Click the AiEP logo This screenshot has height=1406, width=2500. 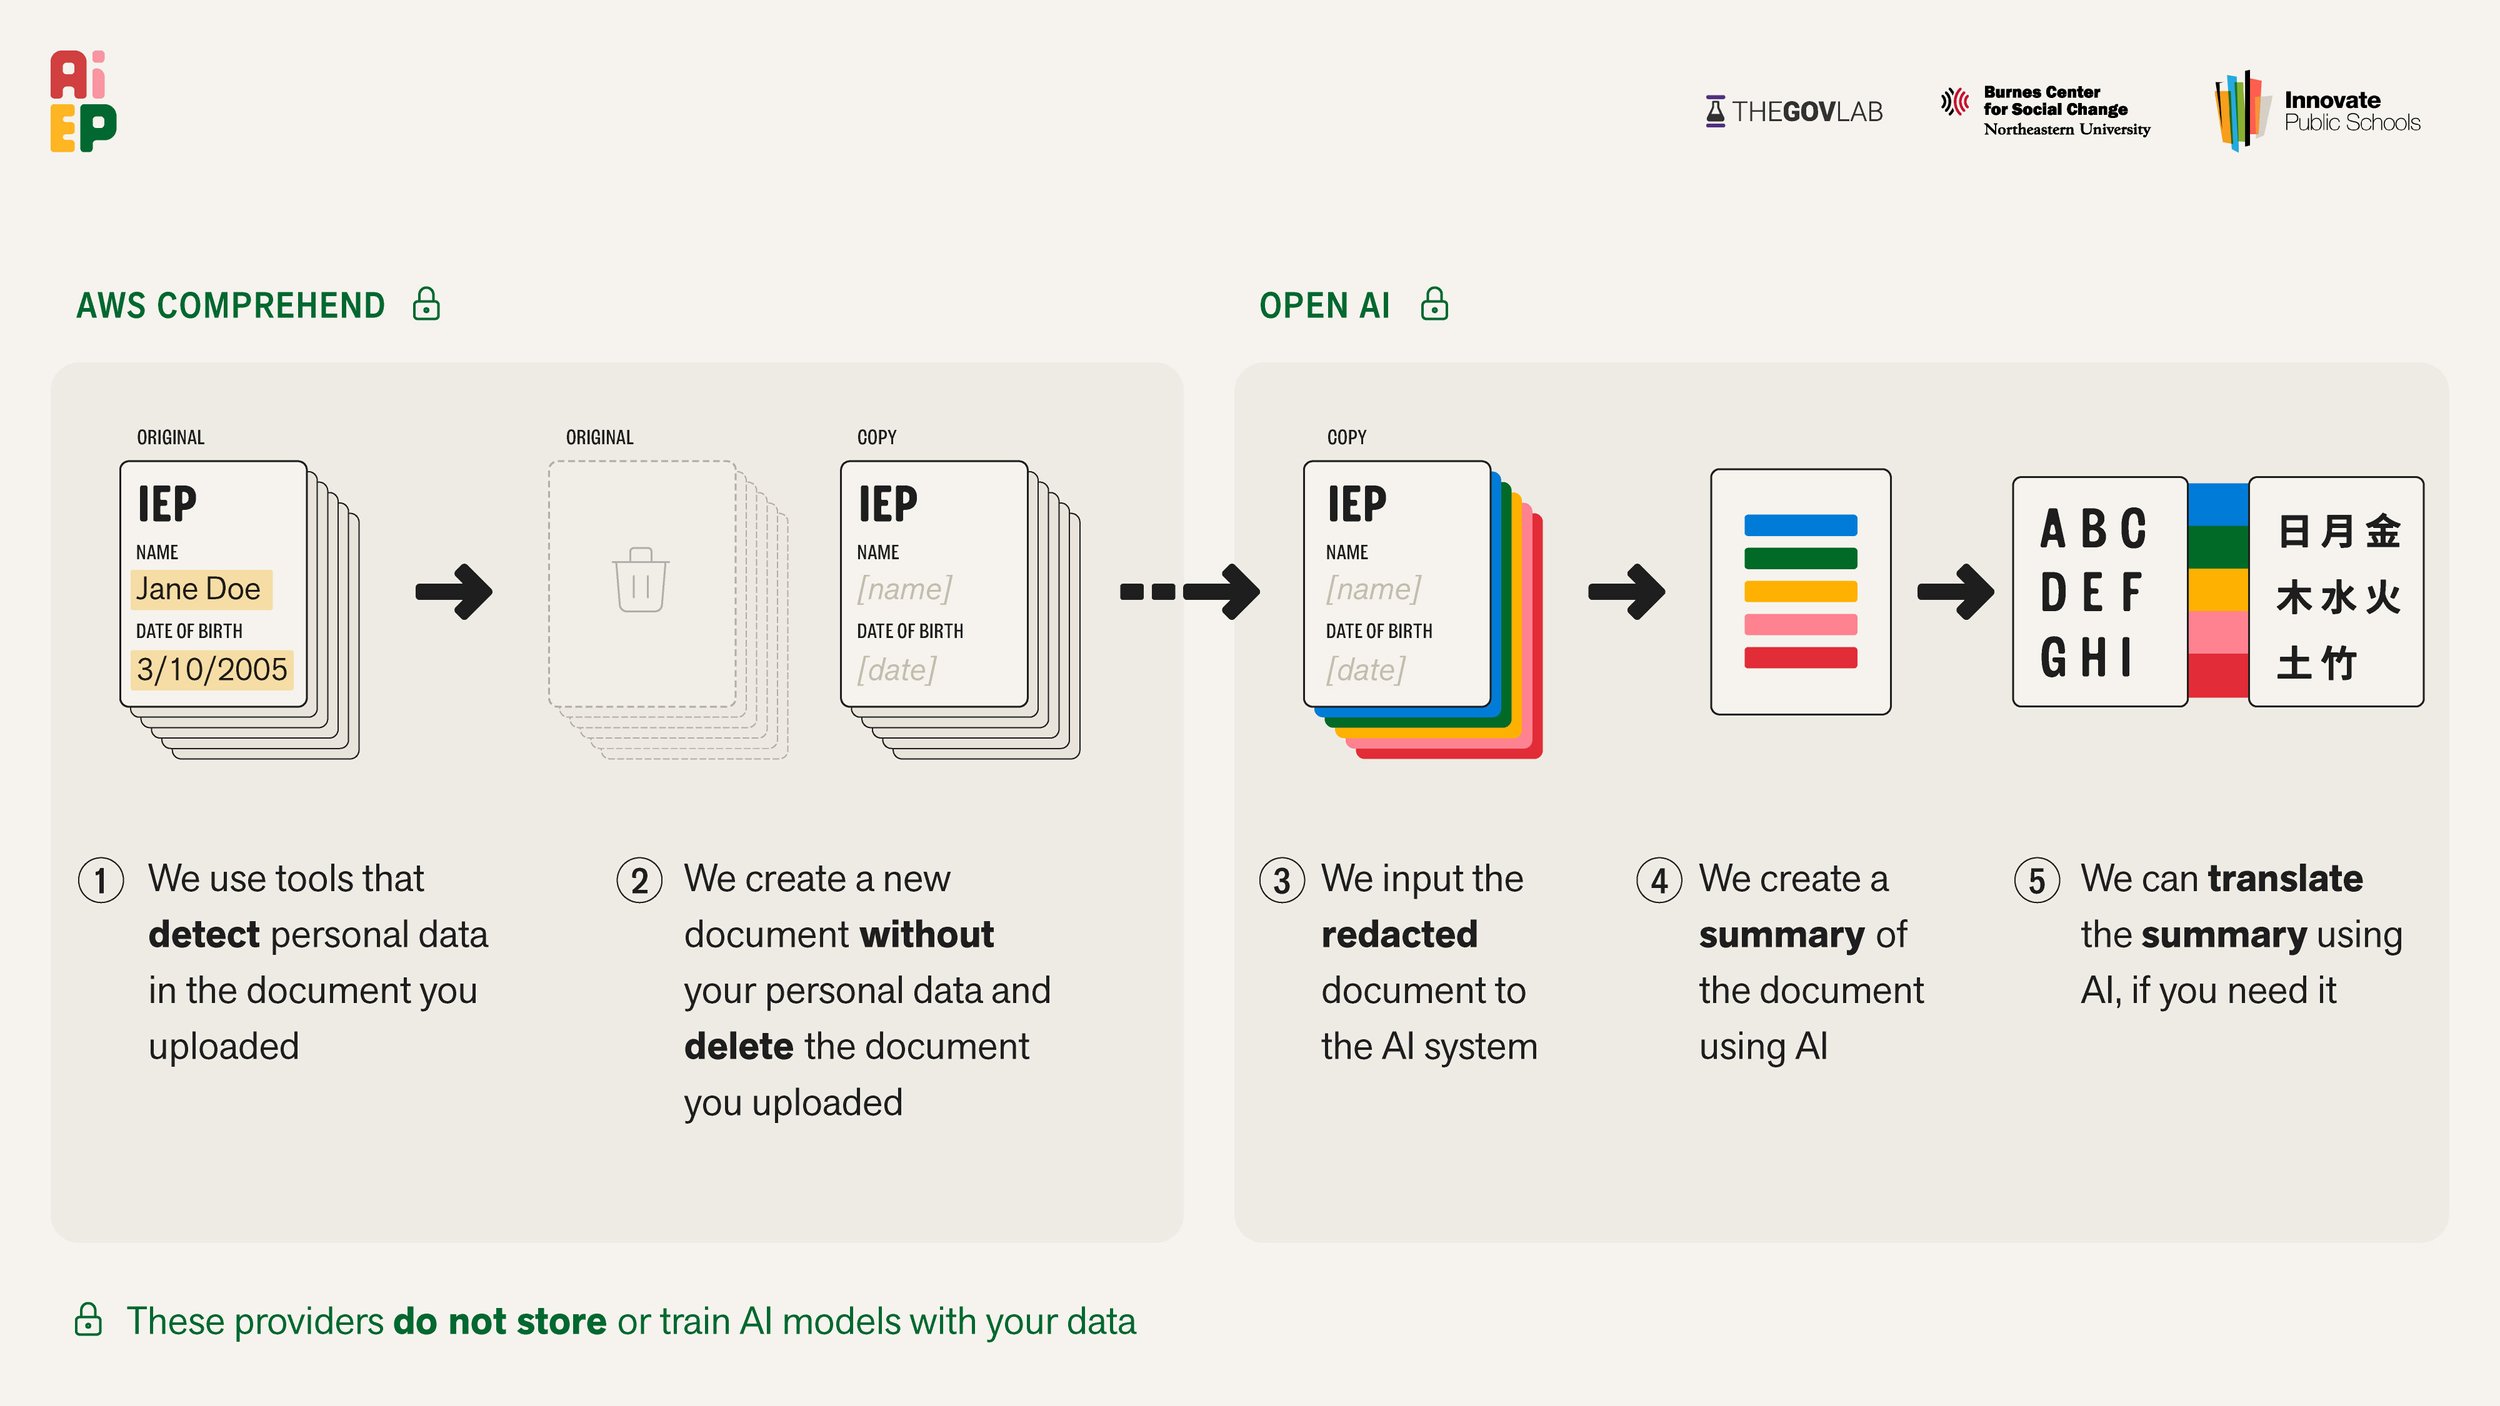[x=83, y=101]
